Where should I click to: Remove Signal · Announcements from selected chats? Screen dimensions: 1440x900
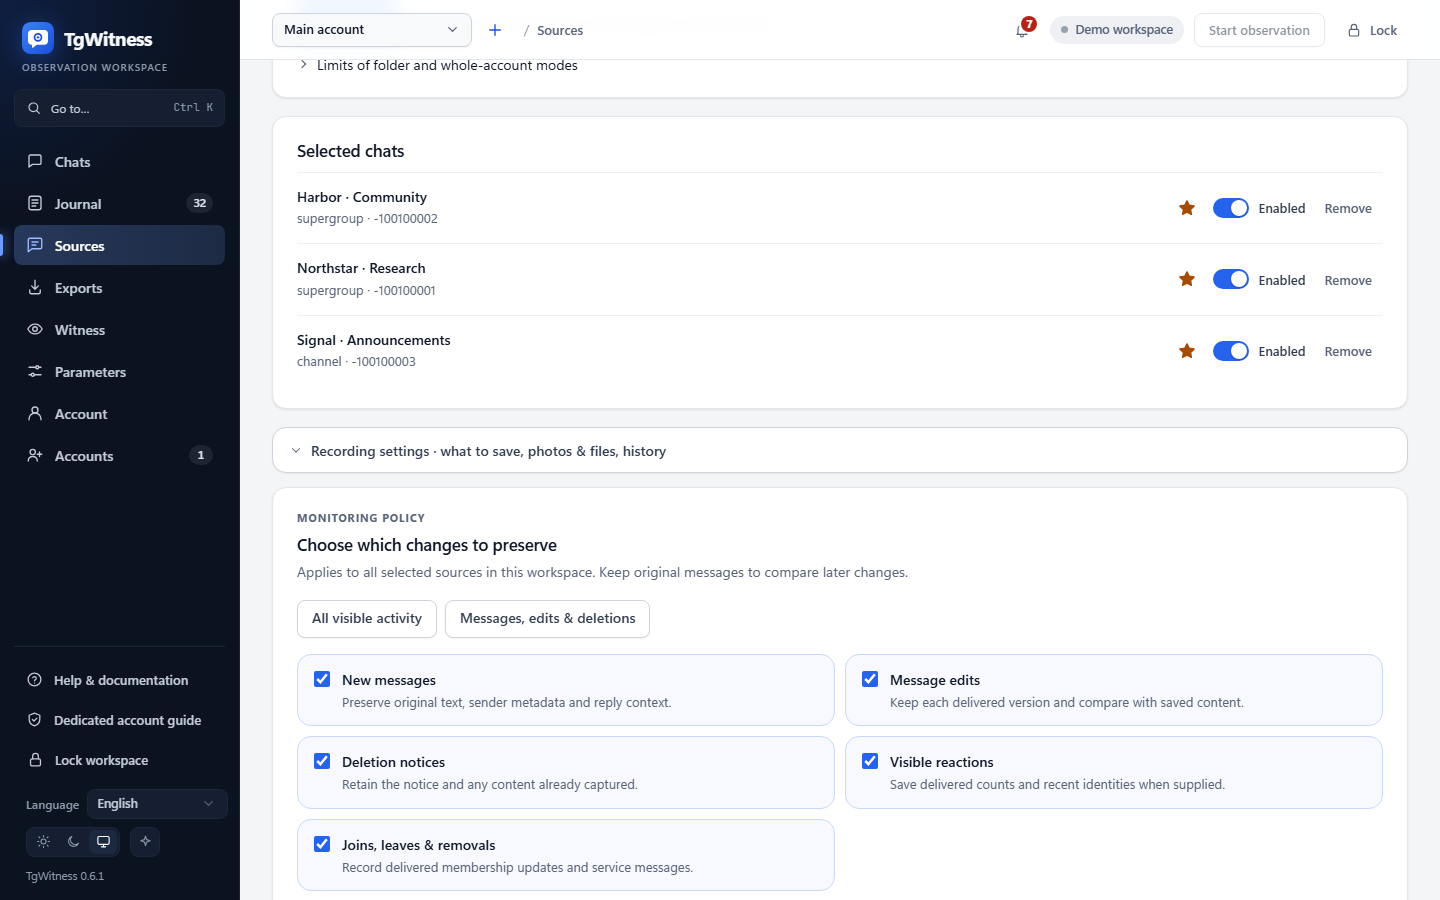[1348, 352]
